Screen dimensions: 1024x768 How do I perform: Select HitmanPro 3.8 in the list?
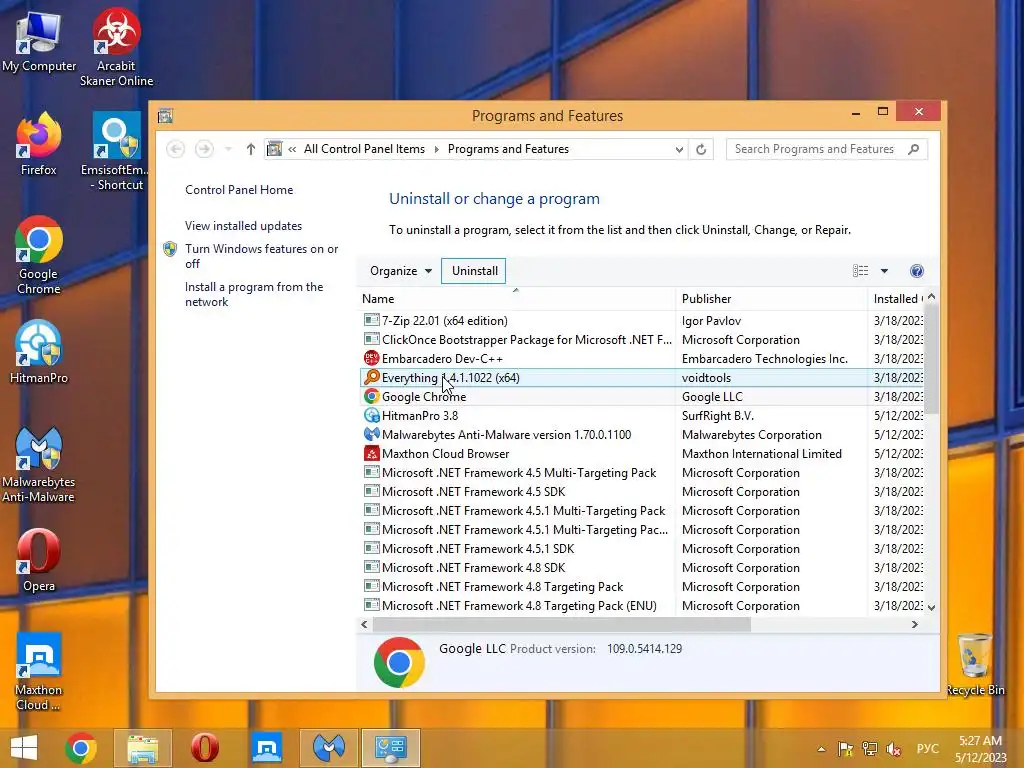[x=641, y=415]
